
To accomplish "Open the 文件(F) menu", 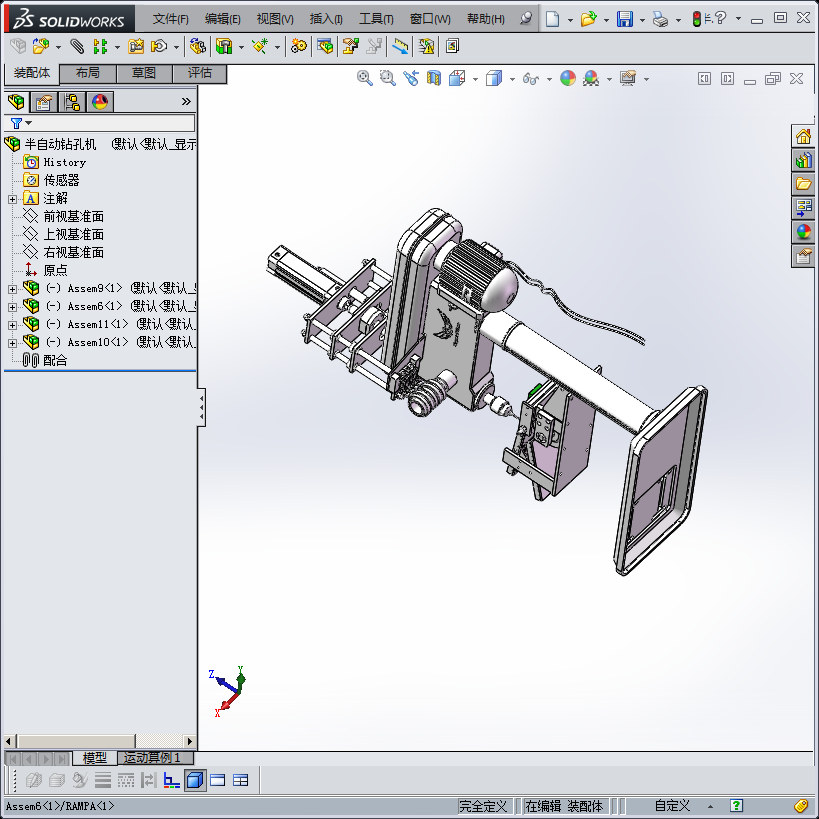I will pos(170,19).
